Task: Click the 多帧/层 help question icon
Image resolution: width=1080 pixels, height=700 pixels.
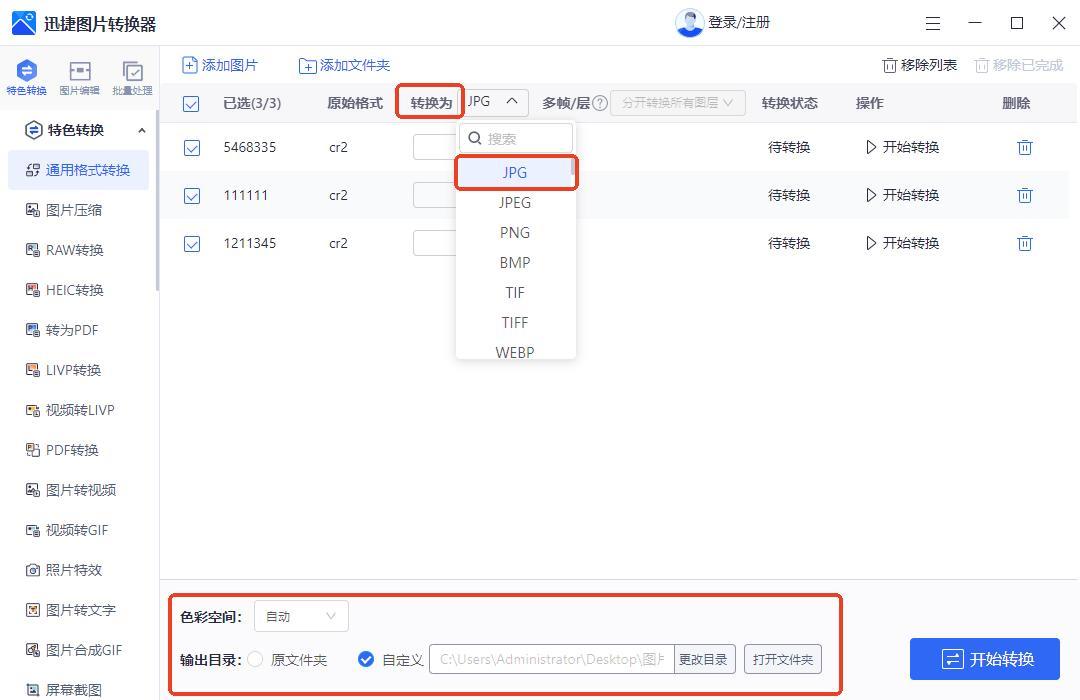Action: click(x=600, y=103)
